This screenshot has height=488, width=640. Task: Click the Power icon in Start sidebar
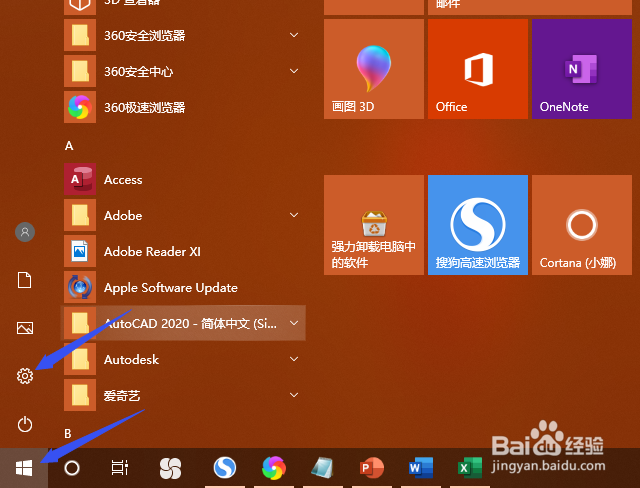tap(25, 424)
